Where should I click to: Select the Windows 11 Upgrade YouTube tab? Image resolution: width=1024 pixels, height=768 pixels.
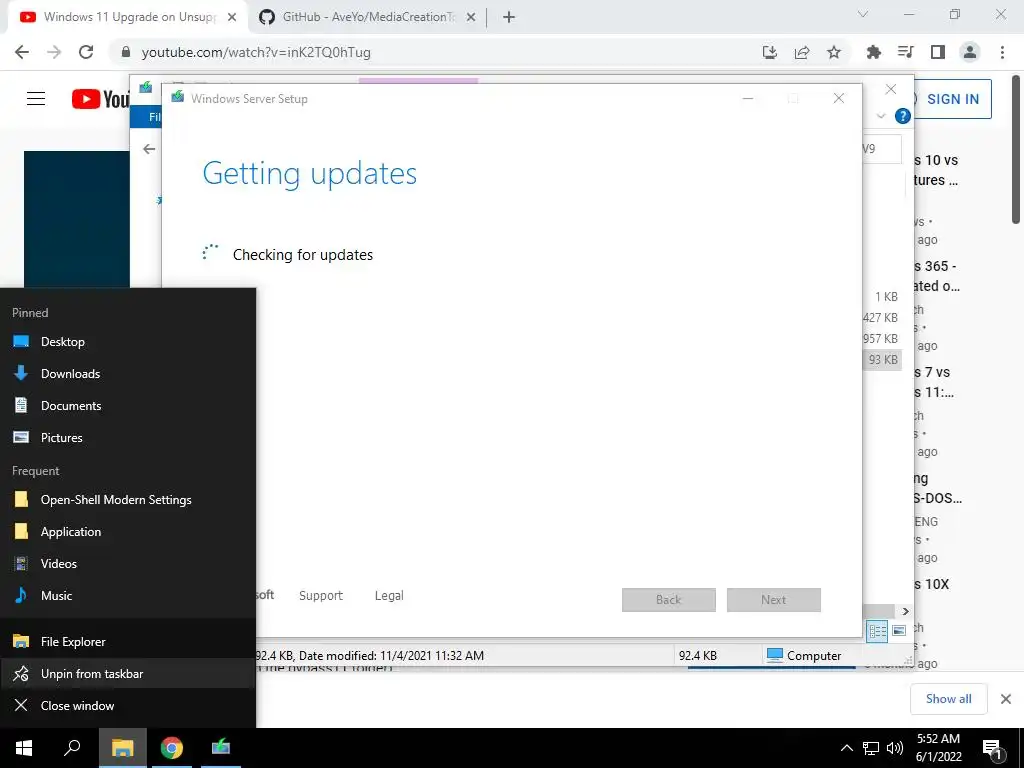128,17
